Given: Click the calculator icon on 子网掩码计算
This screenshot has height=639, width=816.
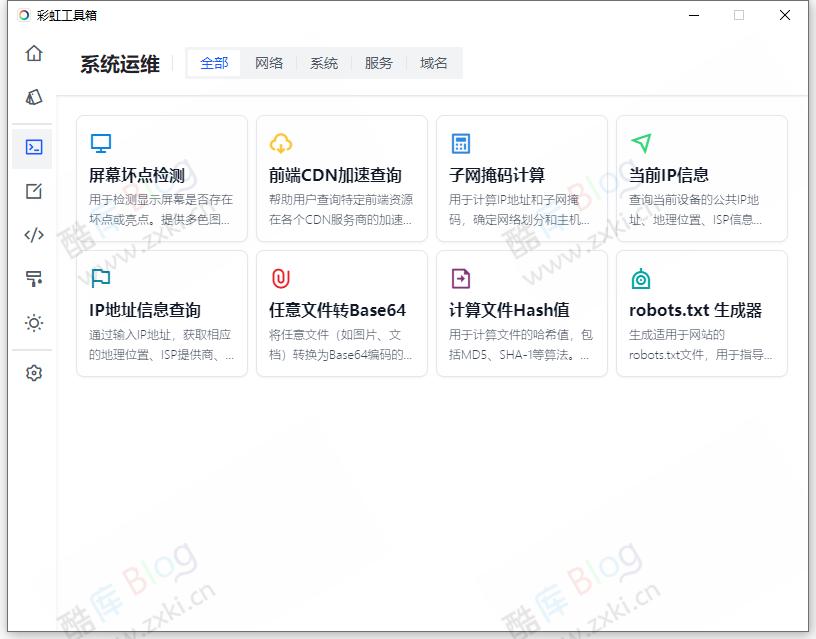Looking at the screenshot, I should click(460, 142).
